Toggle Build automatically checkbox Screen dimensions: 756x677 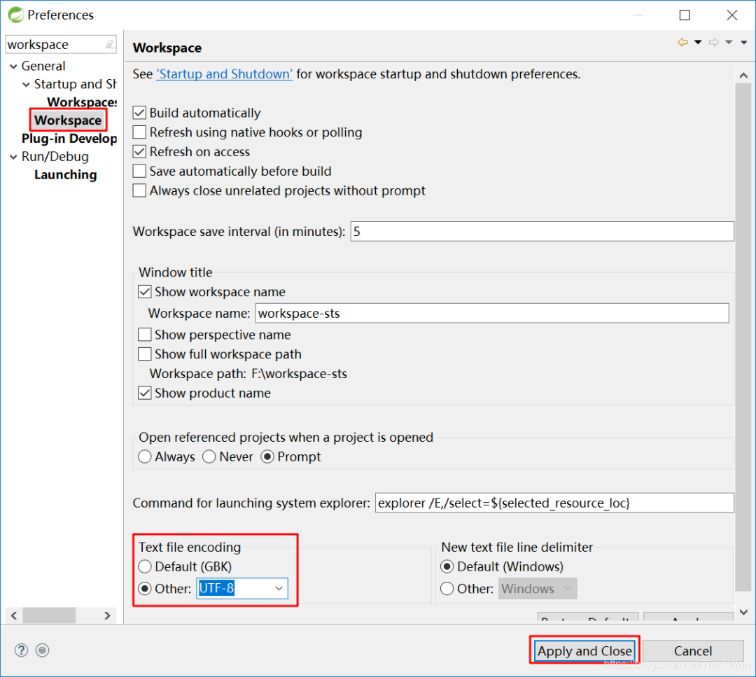[139, 113]
